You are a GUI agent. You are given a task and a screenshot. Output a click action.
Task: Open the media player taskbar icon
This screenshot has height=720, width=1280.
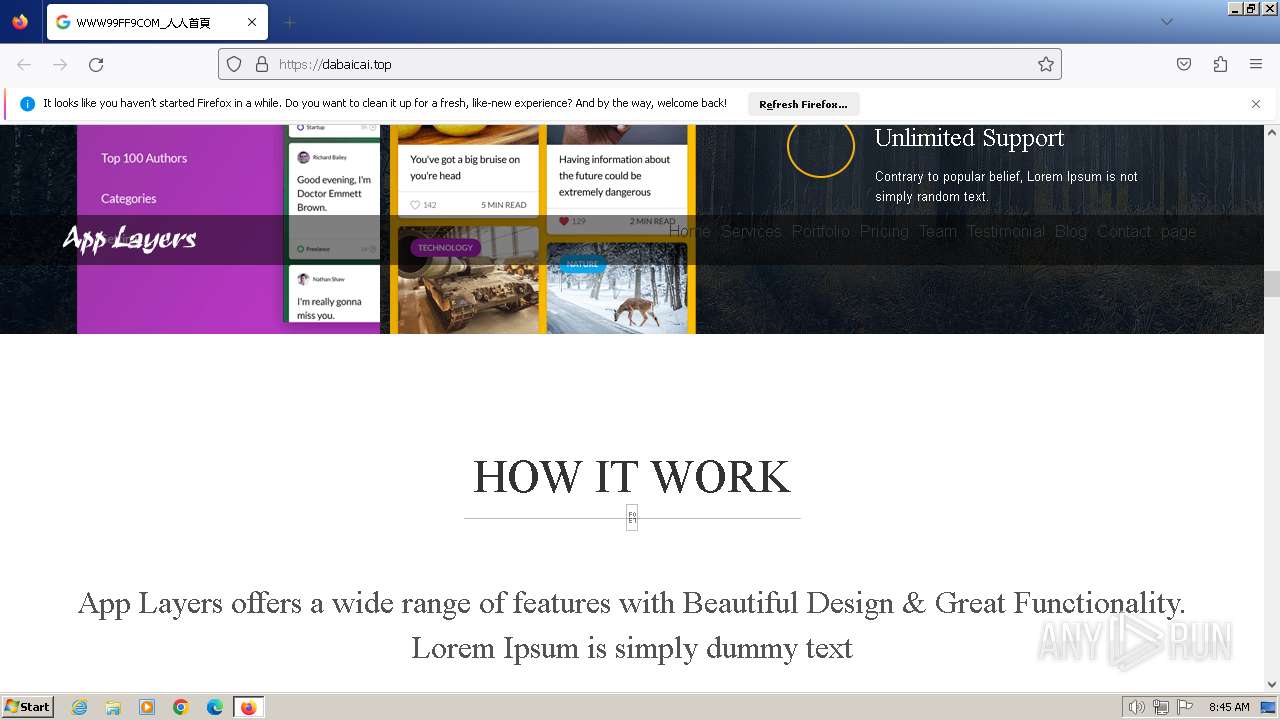point(147,707)
